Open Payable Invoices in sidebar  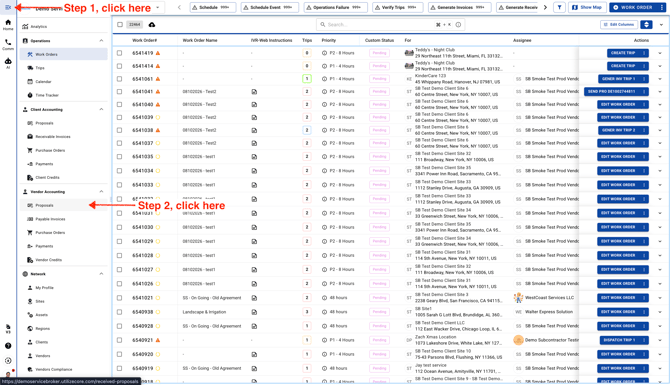coord(64,219)
